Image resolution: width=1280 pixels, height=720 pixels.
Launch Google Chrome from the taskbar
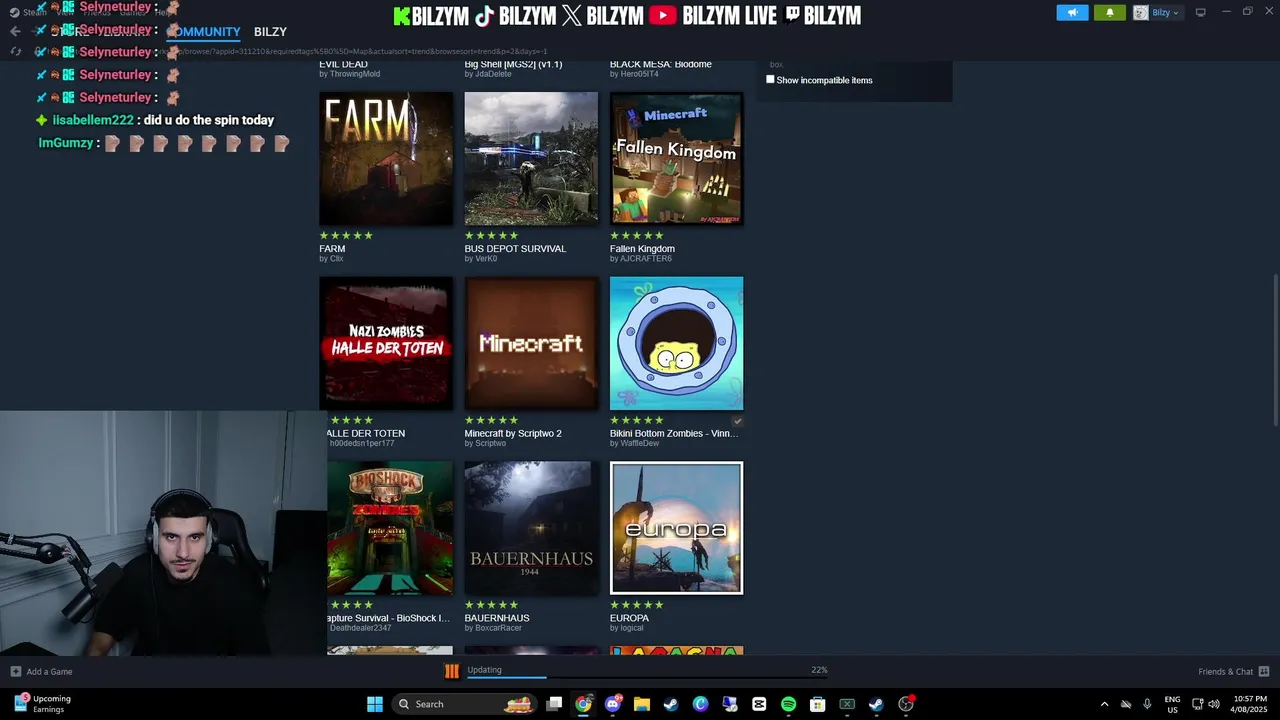pyautogui.click(x=583, y=704)
